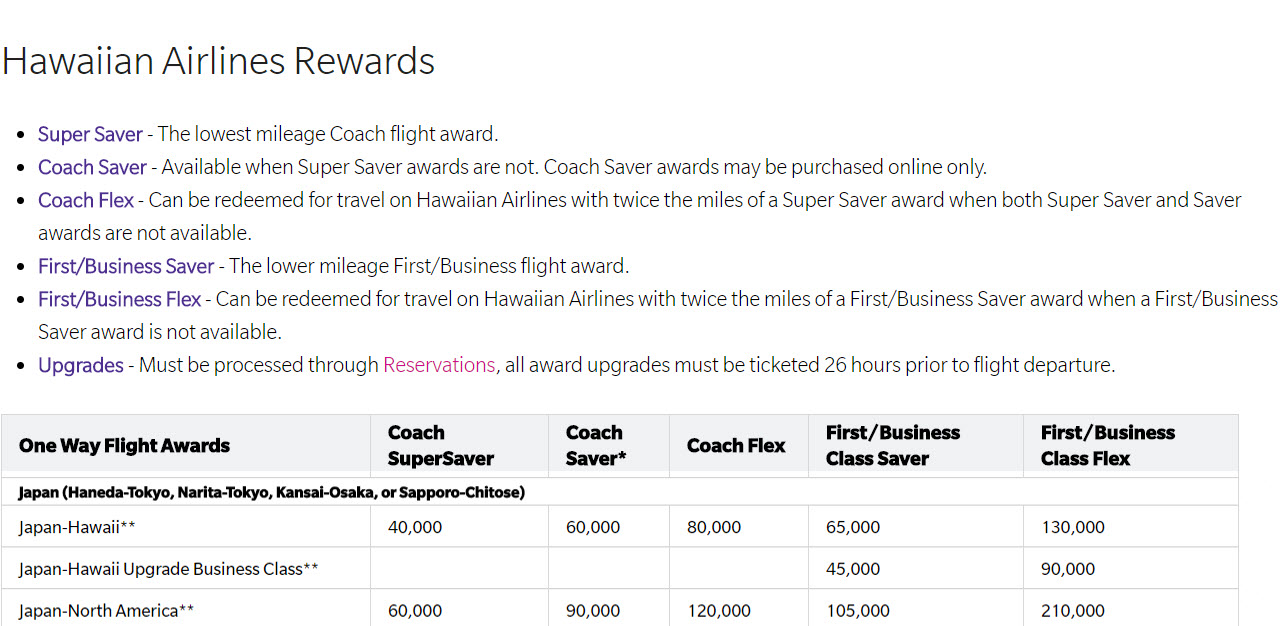Click the Hawaiian Airlines Rewards heading
The height and width of the screenshot is (626, 1288).
[x=218, y=61]
